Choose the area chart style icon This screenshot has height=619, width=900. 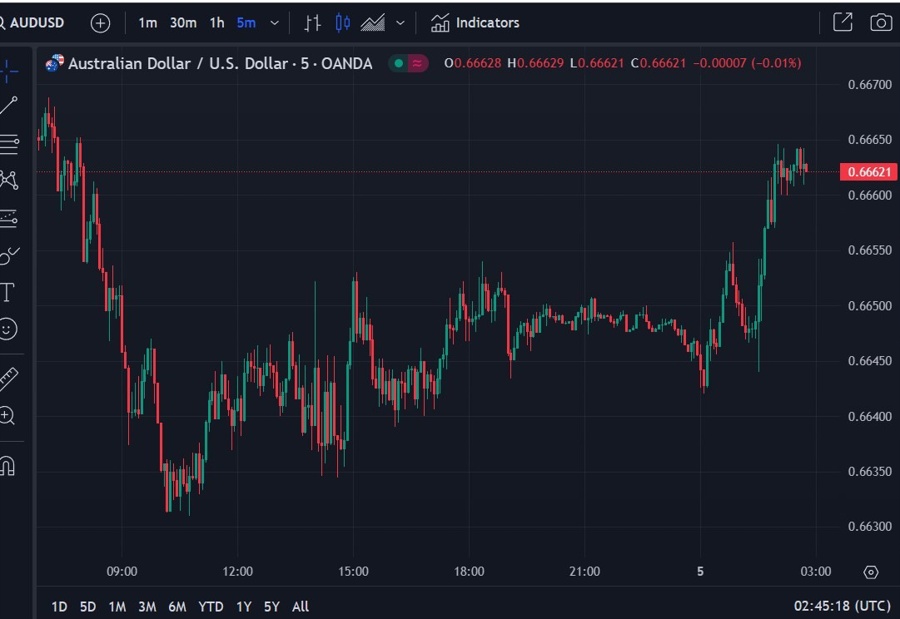point(373,23)
